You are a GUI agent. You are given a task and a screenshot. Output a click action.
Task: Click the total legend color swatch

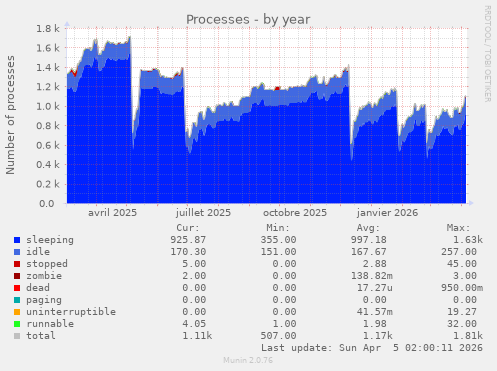(x=17, y=336)
